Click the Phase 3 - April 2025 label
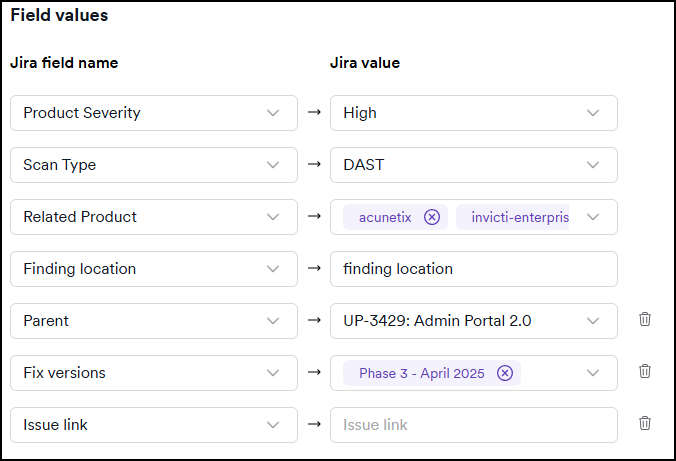The image size is (676, 461). (x=422, y=373)
